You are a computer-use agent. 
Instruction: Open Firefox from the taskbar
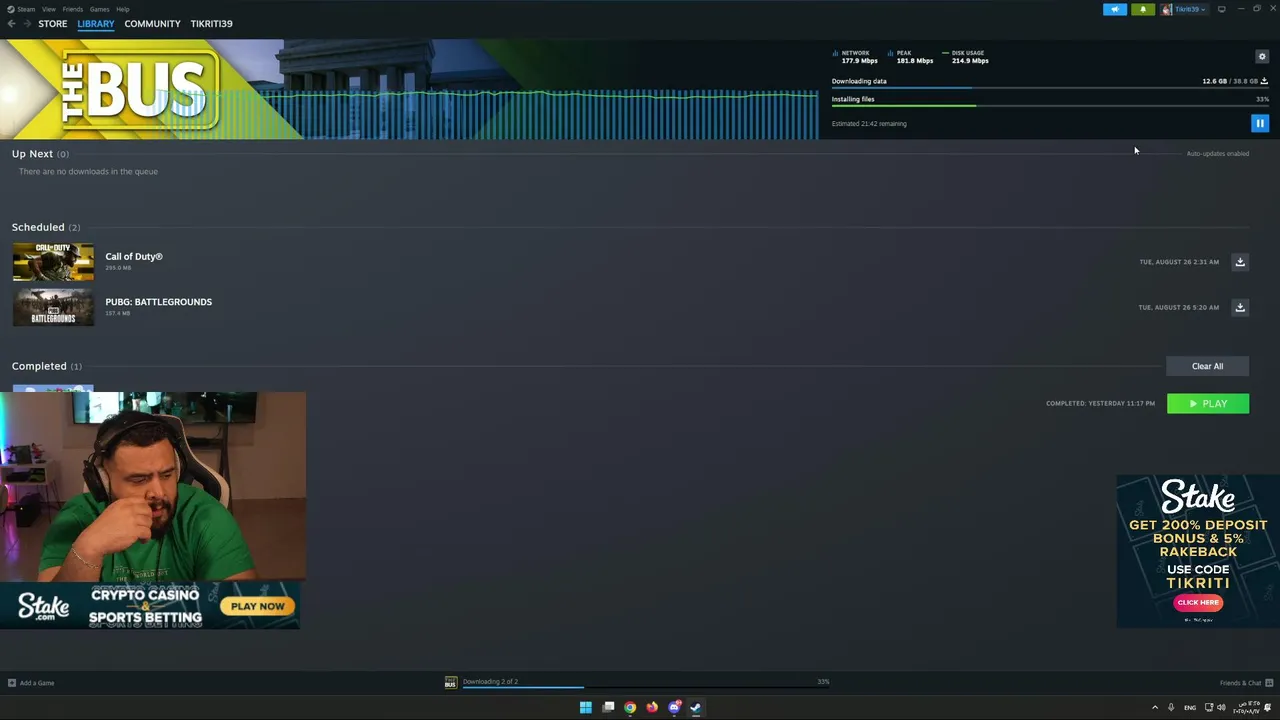pyautogui.click(x=652, y=707)
